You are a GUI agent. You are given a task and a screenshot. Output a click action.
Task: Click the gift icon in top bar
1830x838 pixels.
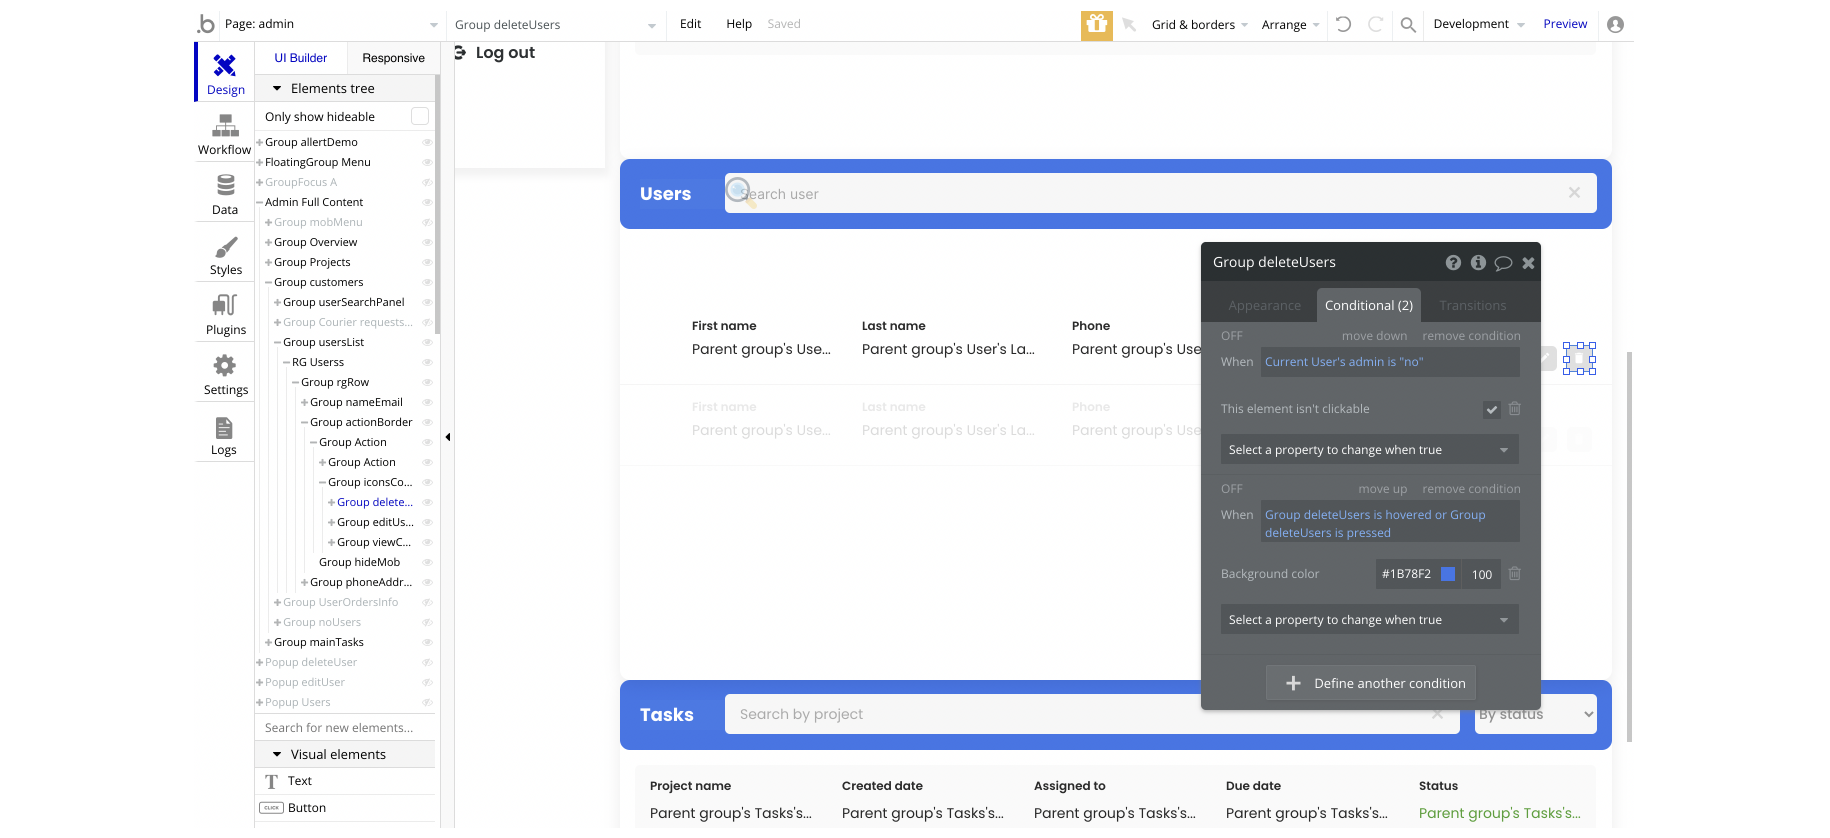click(1096, 25)
